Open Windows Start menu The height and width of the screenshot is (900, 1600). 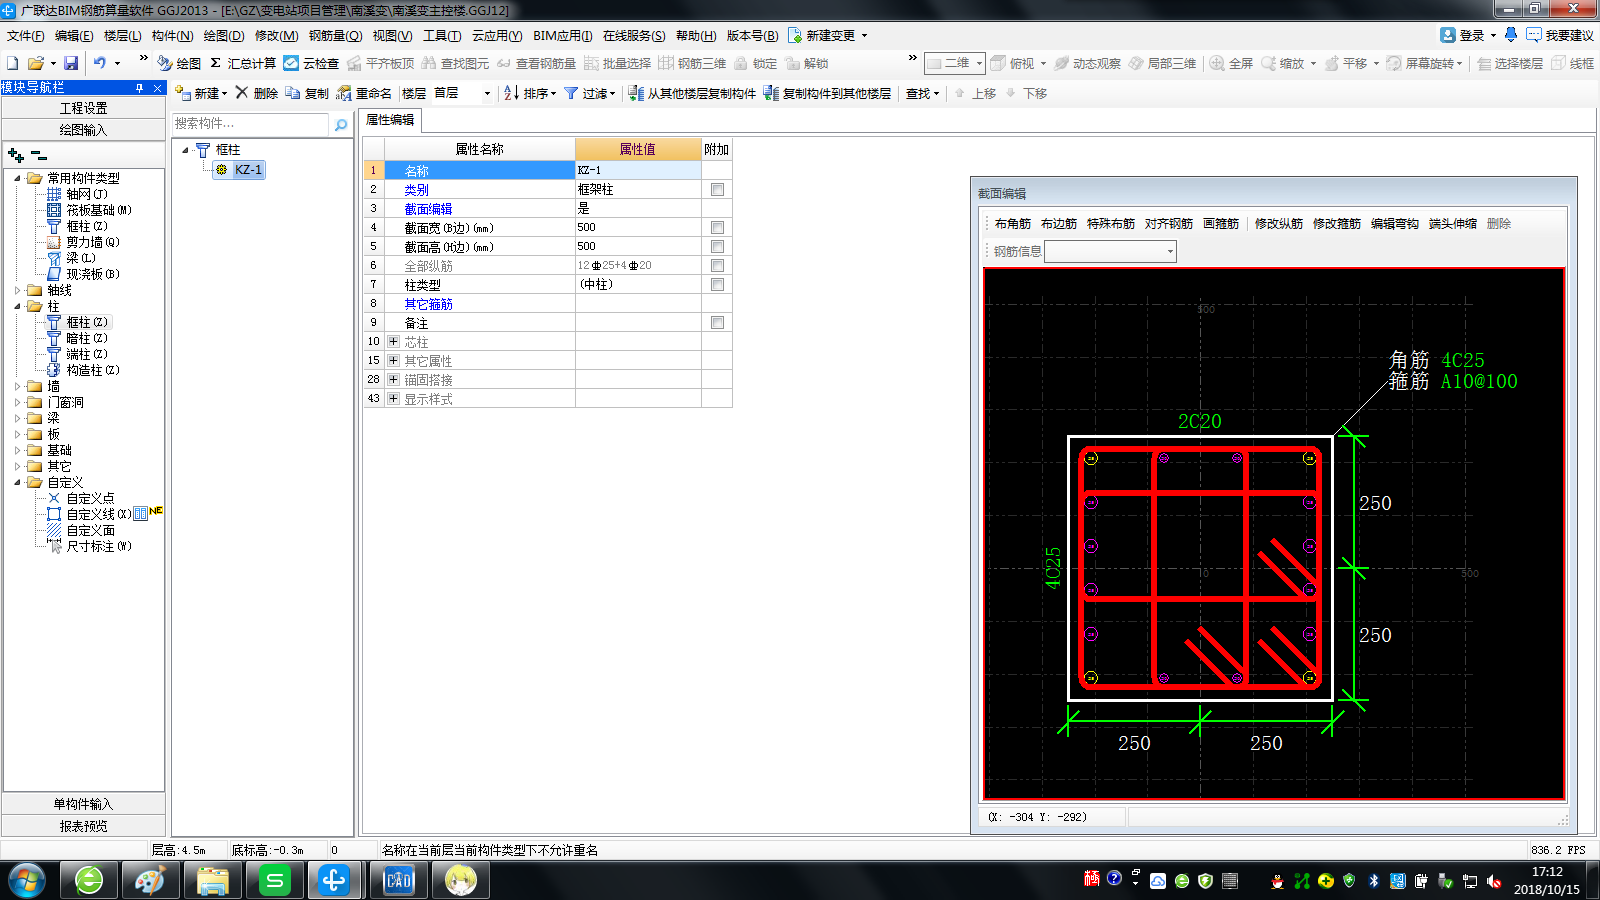[27, 880]
